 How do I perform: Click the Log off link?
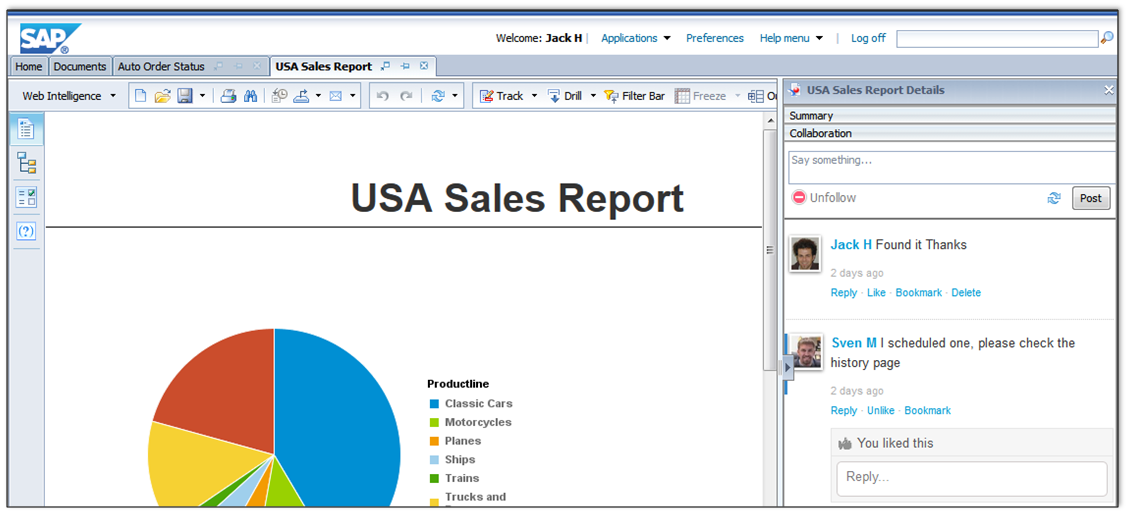pos(868,38)
